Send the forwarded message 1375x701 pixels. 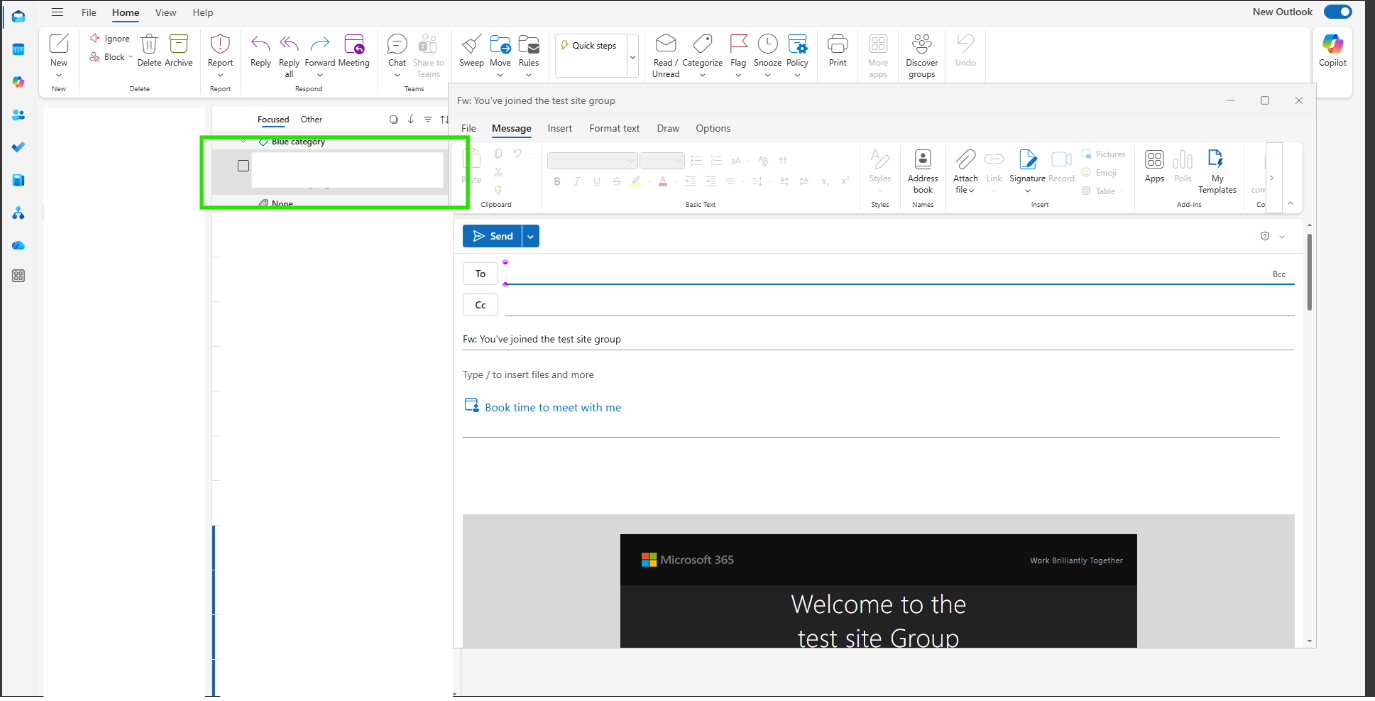(x=493, y=236)
